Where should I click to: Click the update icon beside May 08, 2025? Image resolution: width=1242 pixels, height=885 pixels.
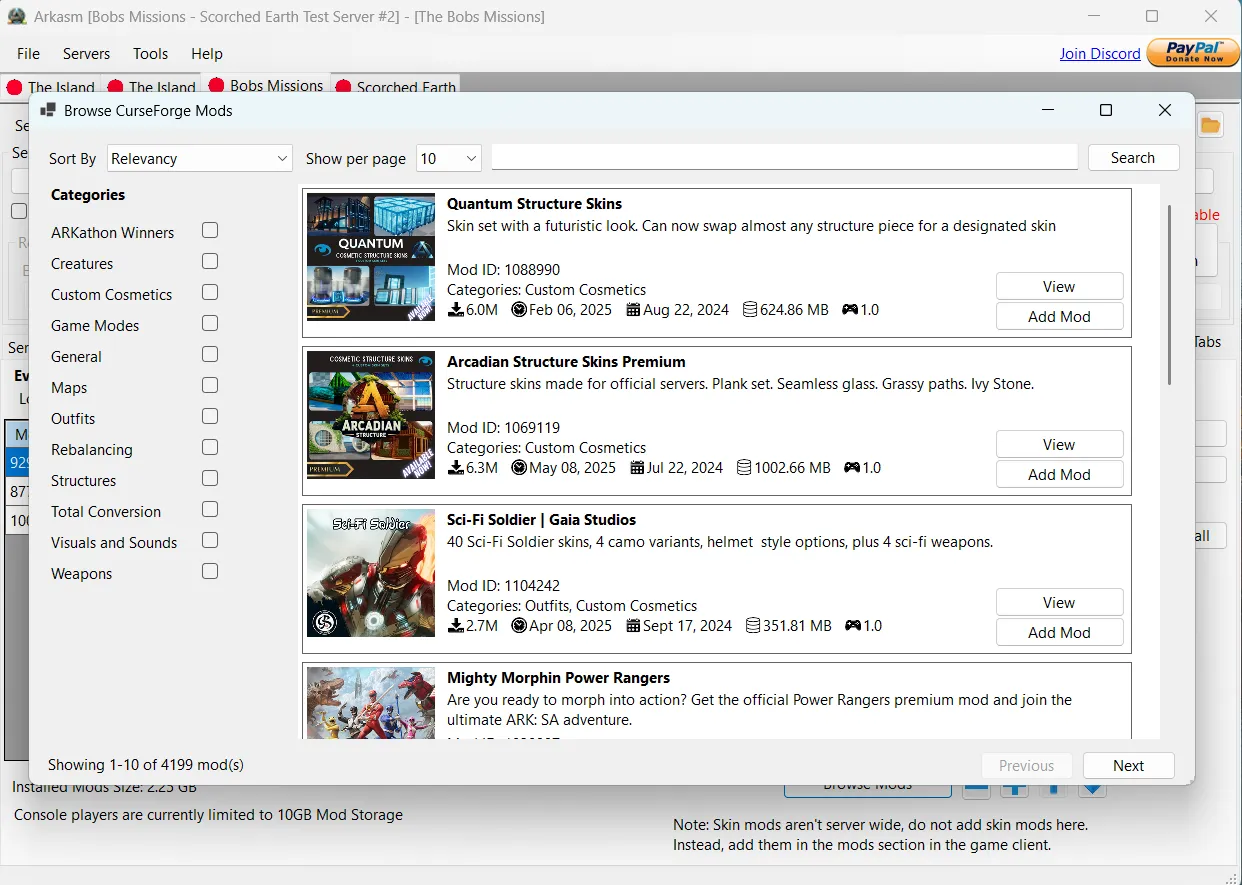coord(519,468)
